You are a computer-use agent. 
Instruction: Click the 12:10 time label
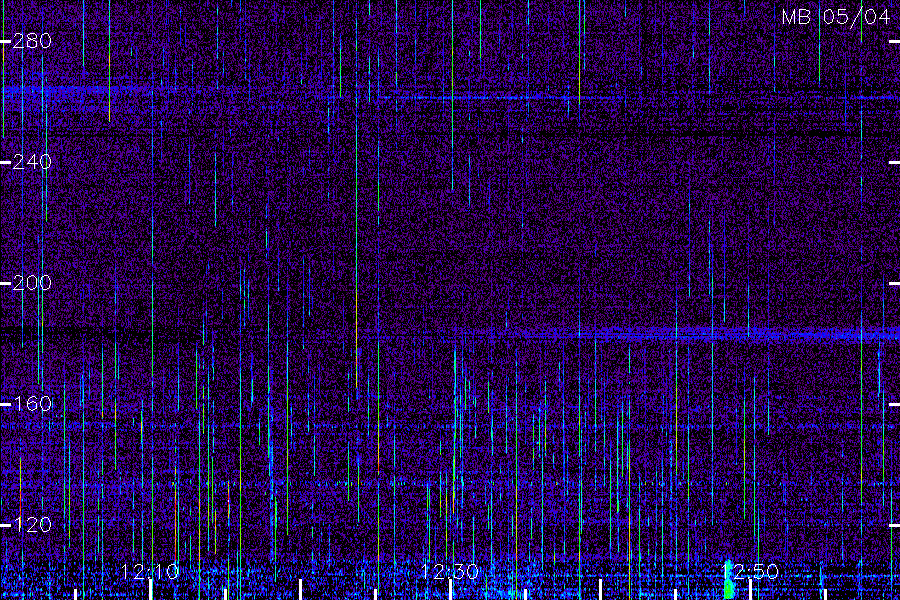click(150, 572)
